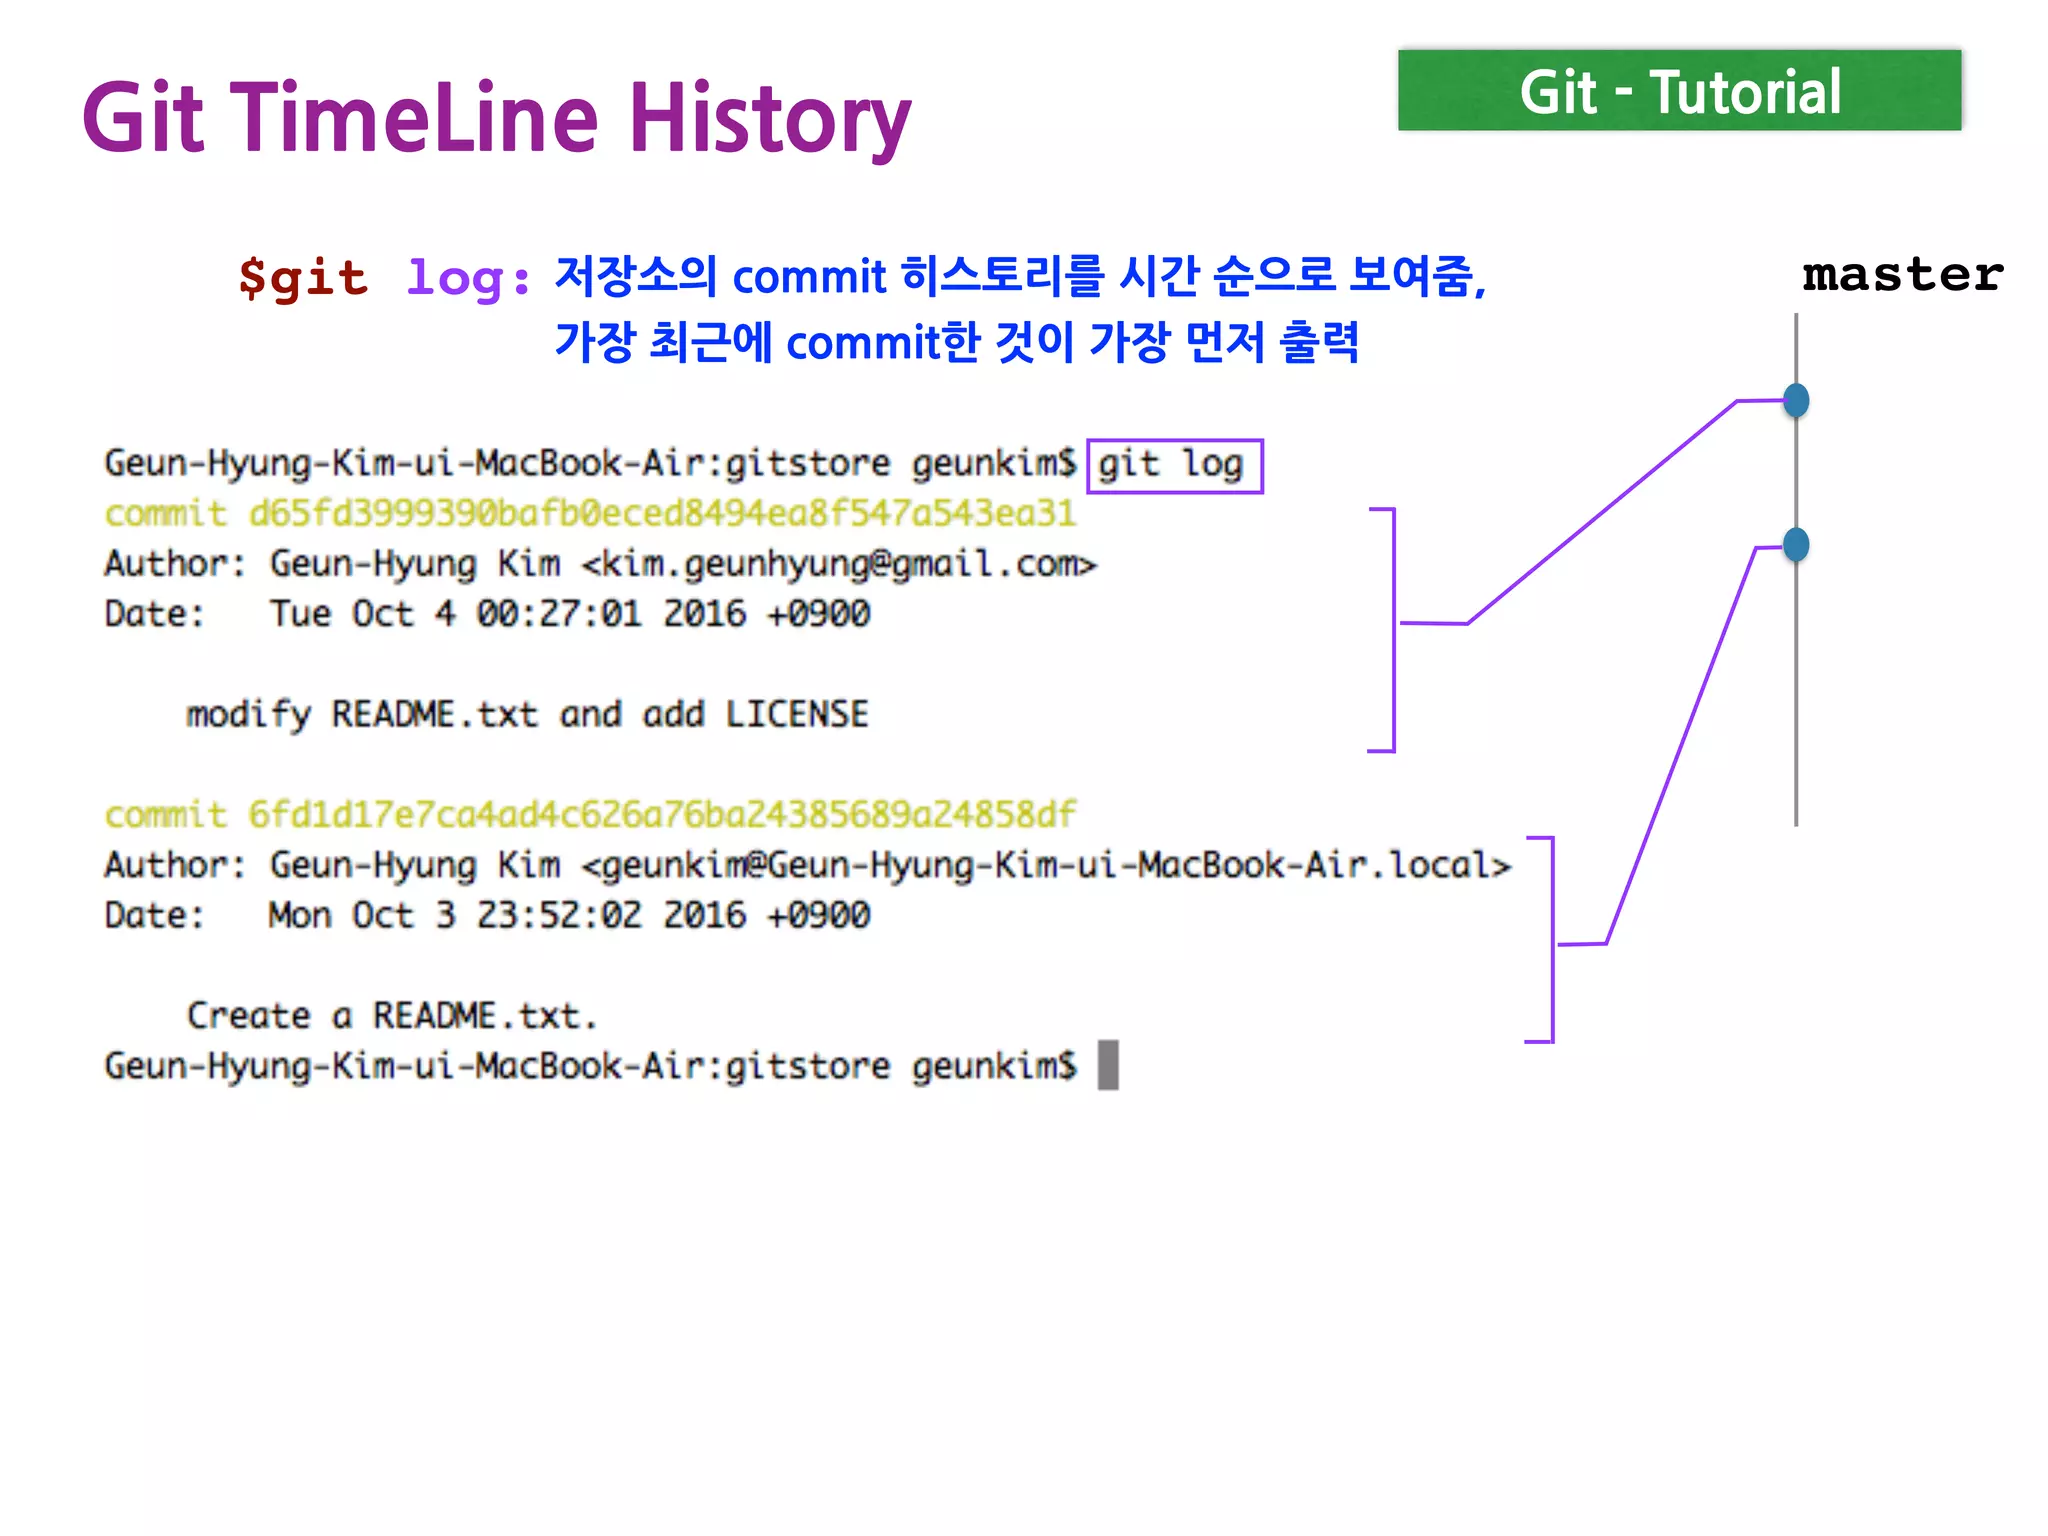Click the green Git - Tutorial banner
This screenshot has width=2048, height=1536.
1679,90
